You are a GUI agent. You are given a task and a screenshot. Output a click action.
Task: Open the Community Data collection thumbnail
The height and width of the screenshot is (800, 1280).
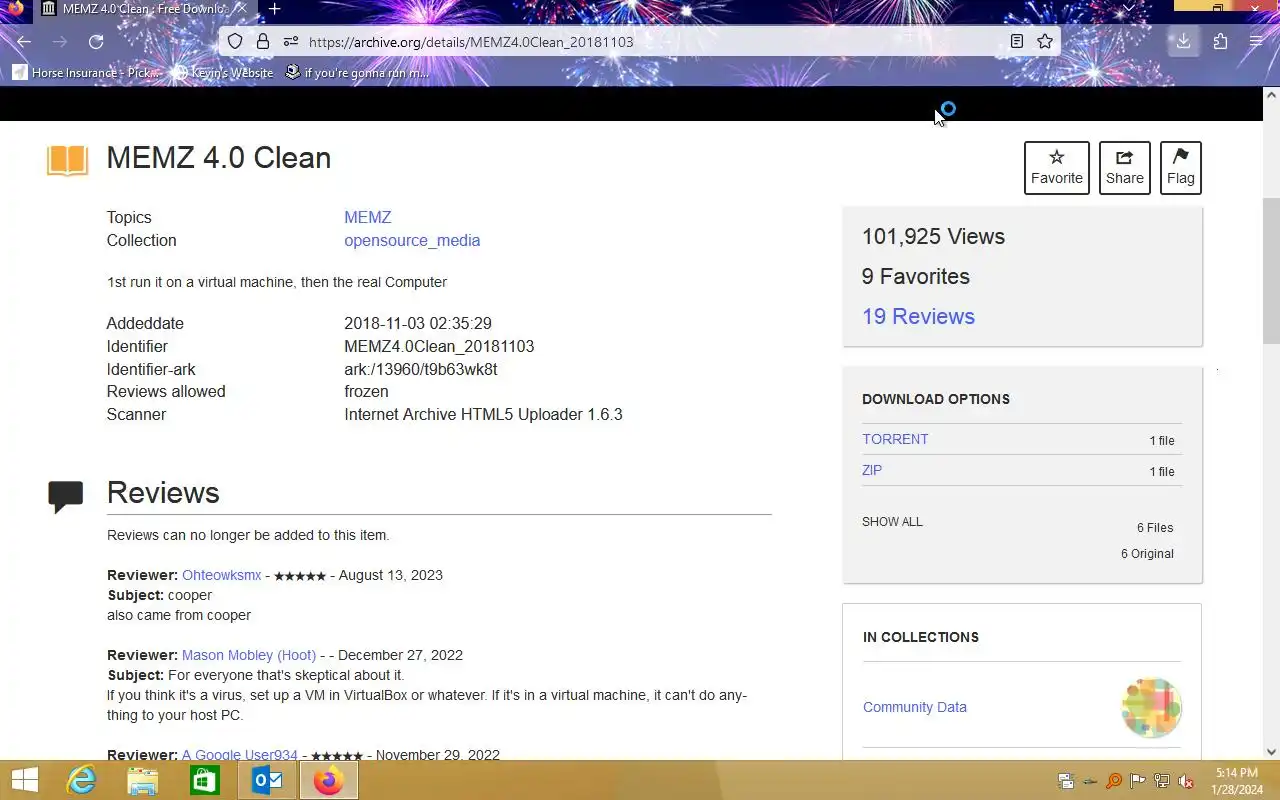tap(1151, 707)
